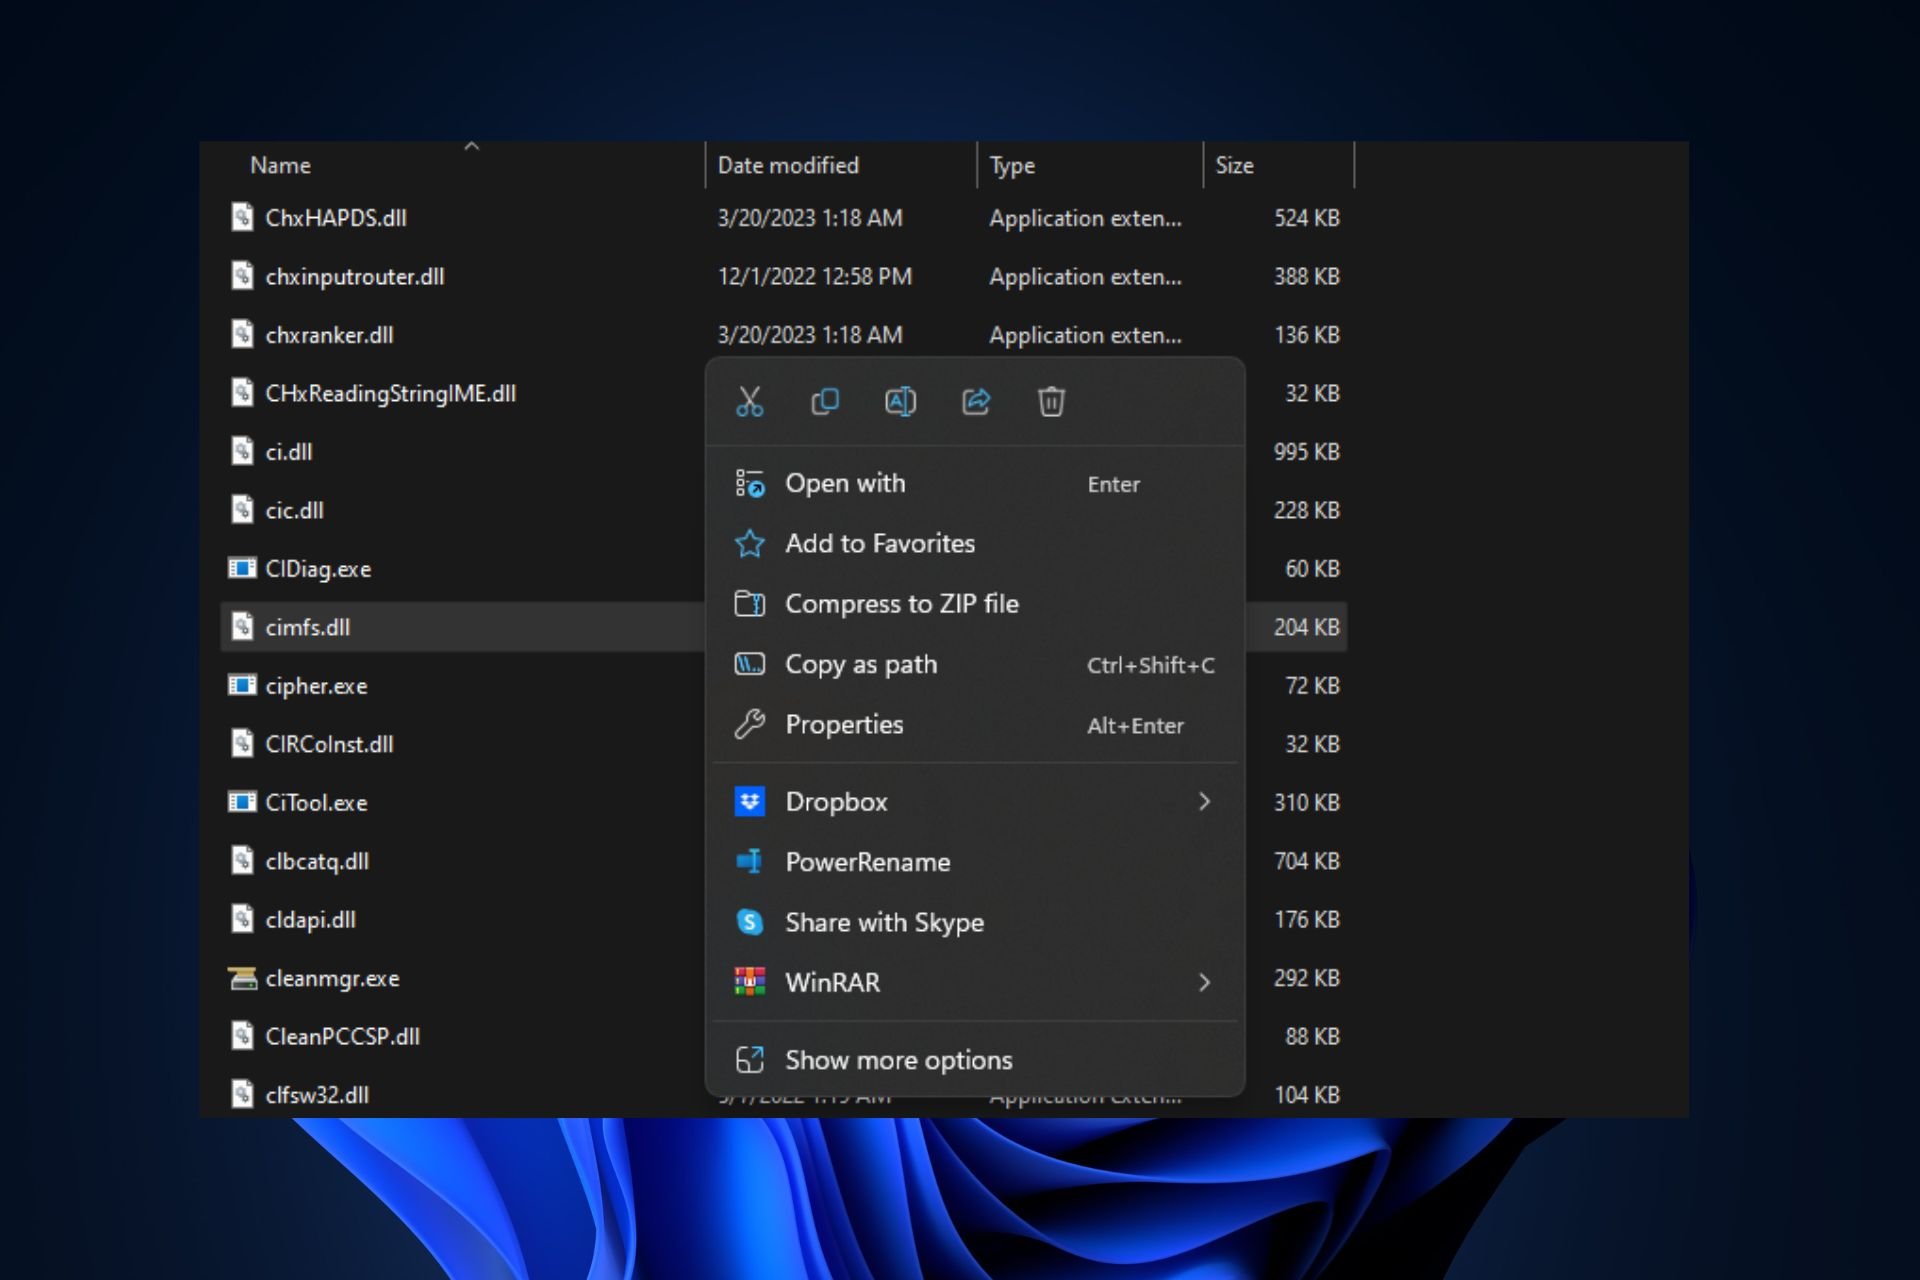Select the cldapi.dll file

click(x=310, y=920)
